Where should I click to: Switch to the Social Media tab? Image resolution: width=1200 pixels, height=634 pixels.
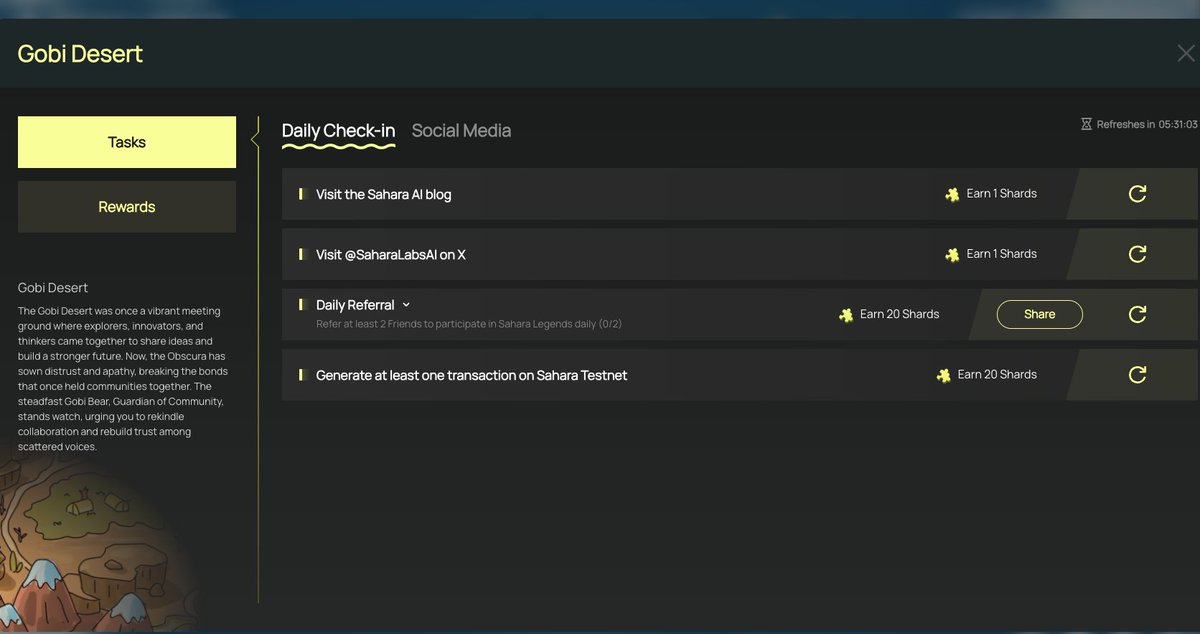tap(461, 130)
